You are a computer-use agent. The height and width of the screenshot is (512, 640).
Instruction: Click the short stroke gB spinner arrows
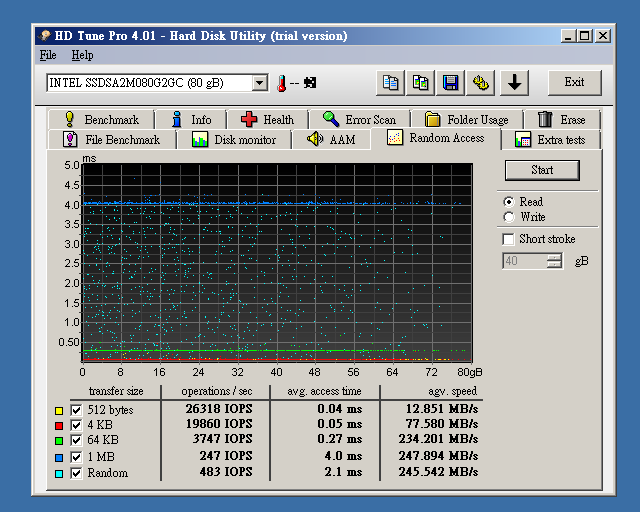pyautogui.click(x=554, y=261)
